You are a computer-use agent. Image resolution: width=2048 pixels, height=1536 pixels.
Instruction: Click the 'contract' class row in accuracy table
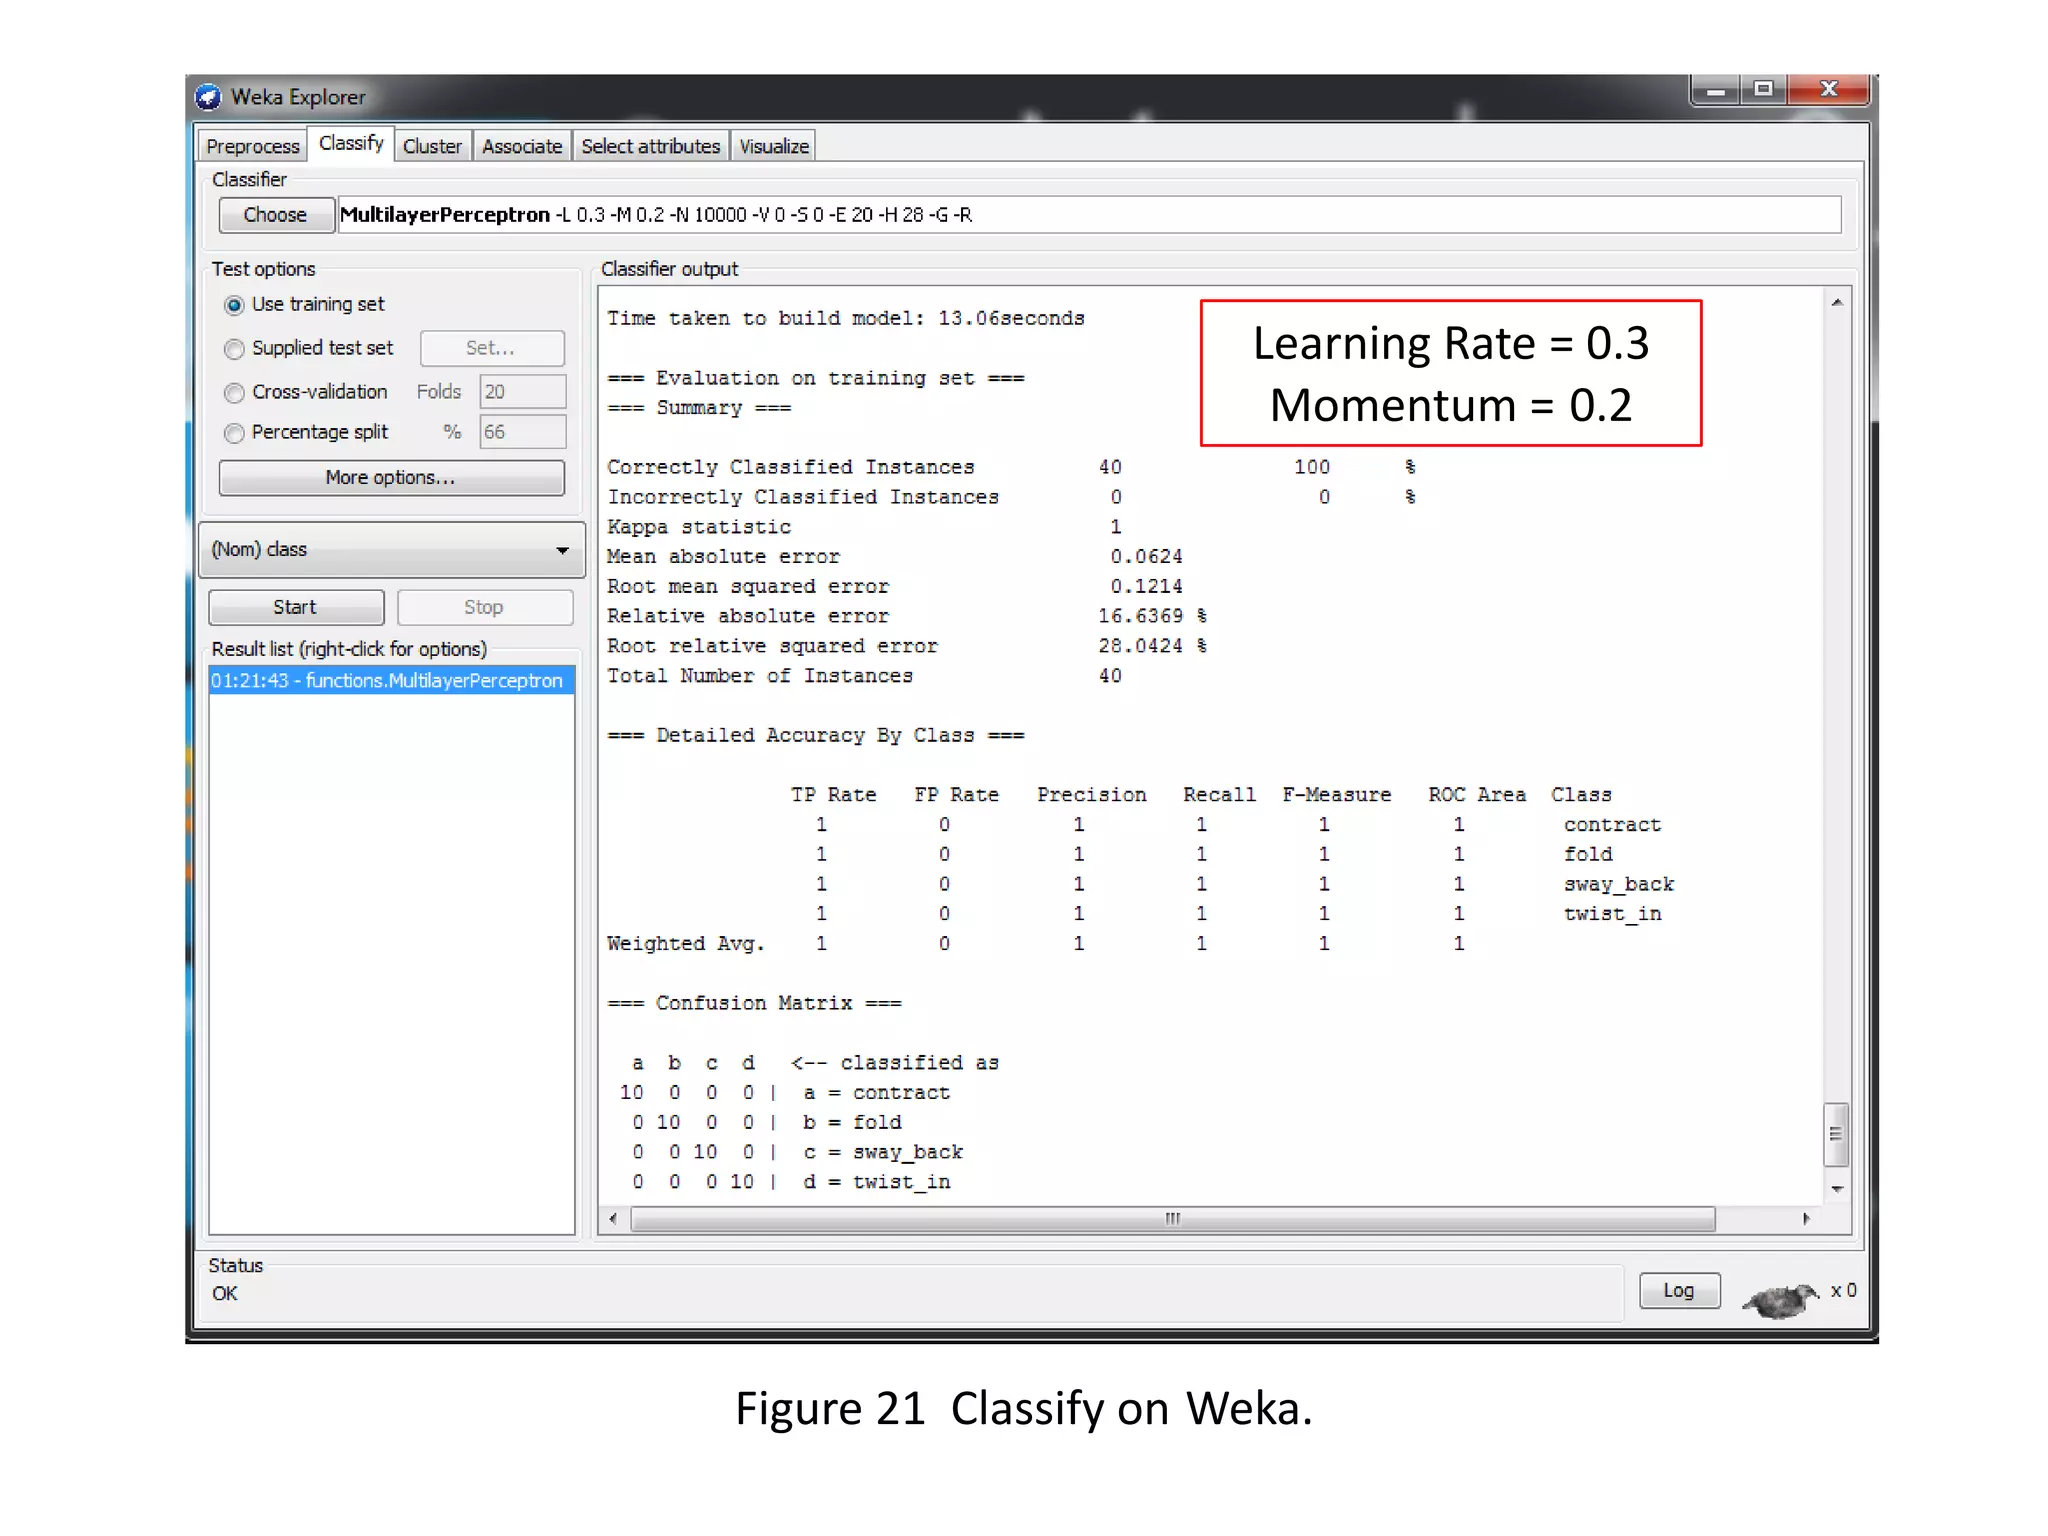1237,825
